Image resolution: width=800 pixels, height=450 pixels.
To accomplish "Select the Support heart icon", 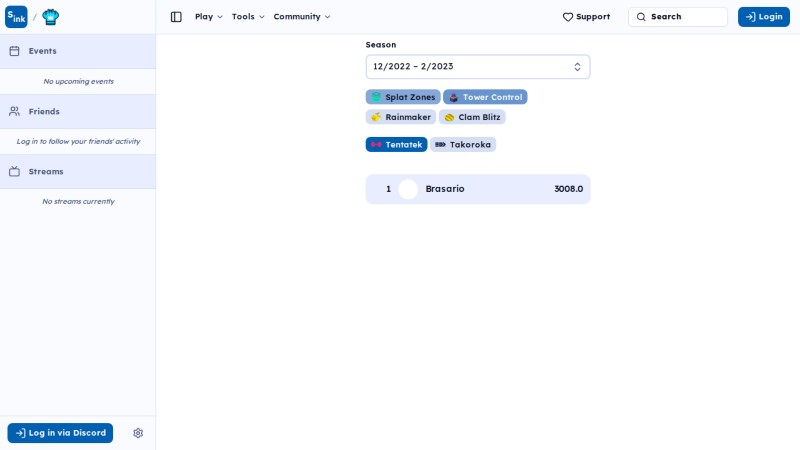I will (568, 17).
